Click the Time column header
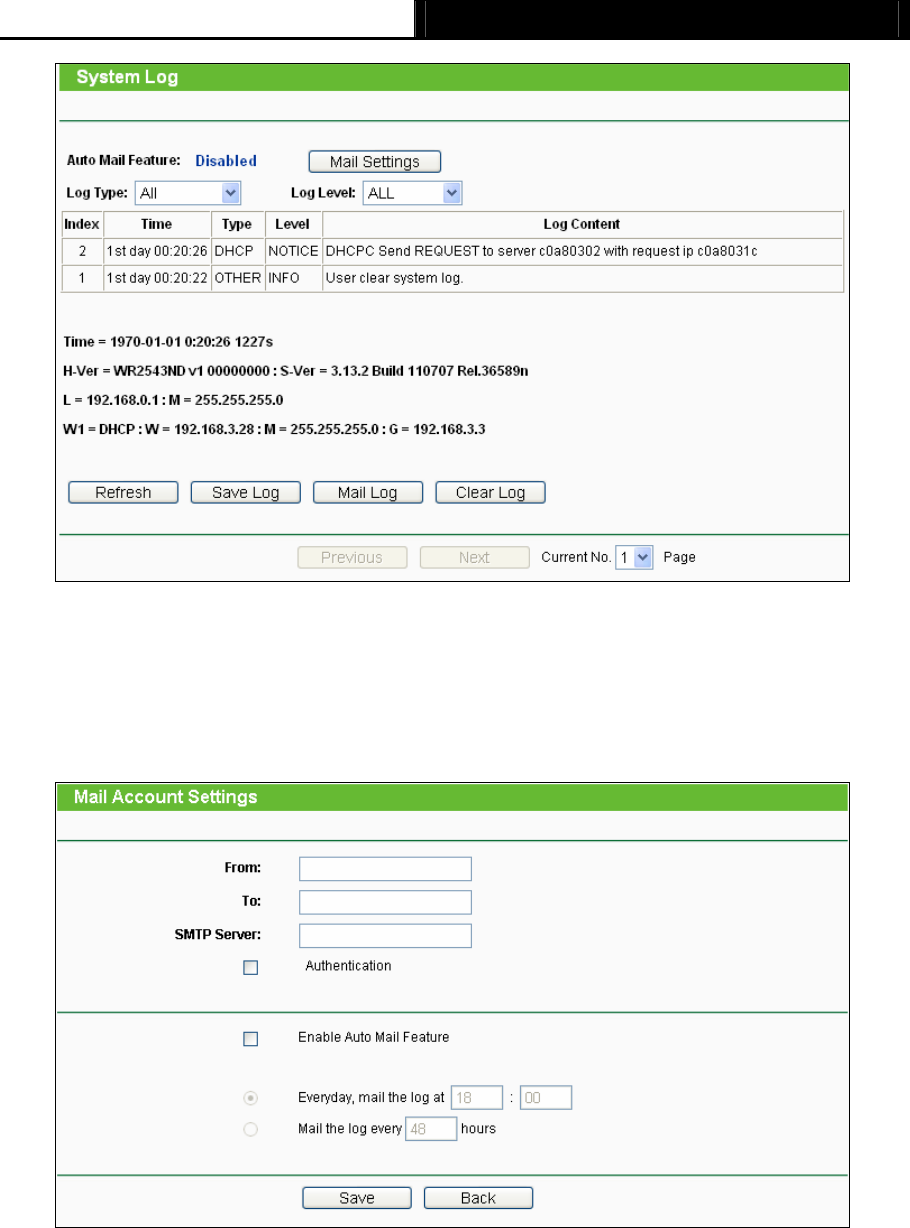The width and height of the screenshot is (910, 1228). [157, 224]
